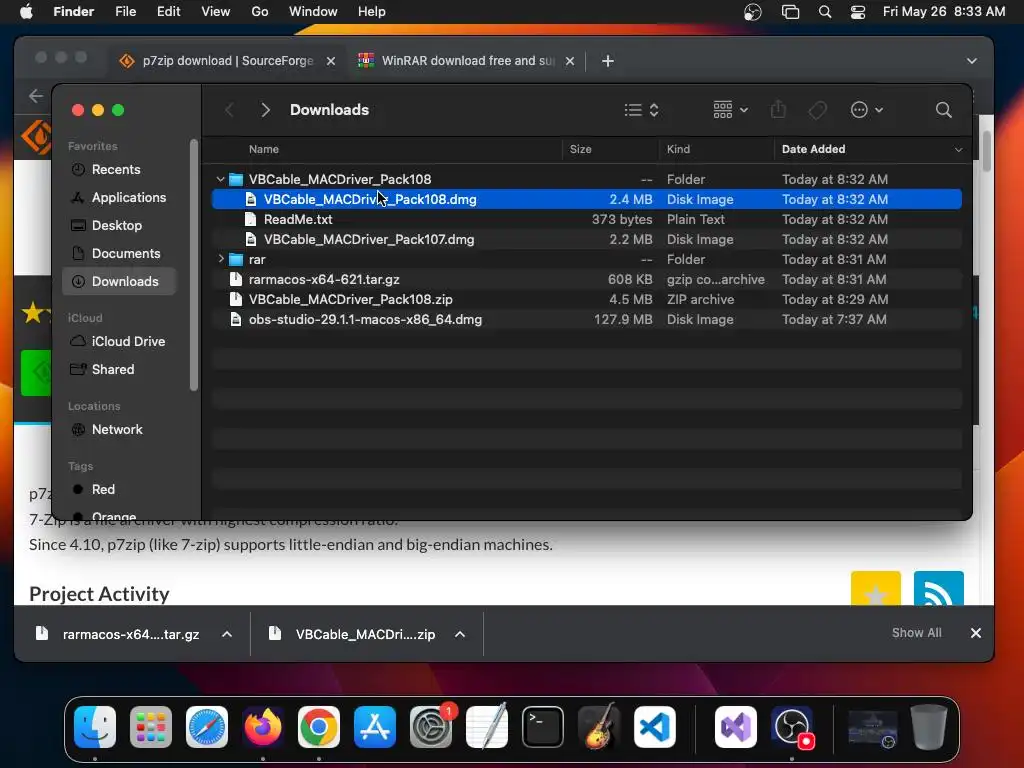Launch Launchpad from the Dock
This screenshot has height=768, width=1024.
(151, 727)
